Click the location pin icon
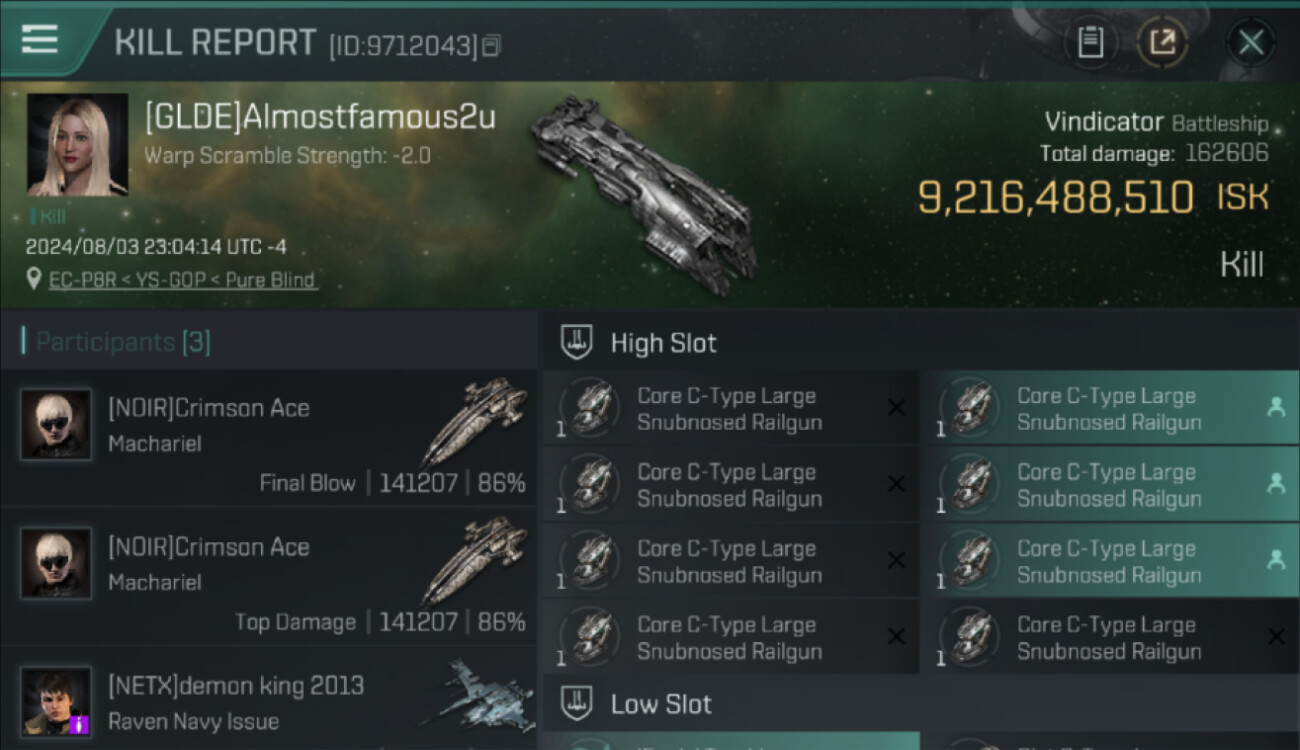The image size is (1300, 750). [x=35, y=279]
